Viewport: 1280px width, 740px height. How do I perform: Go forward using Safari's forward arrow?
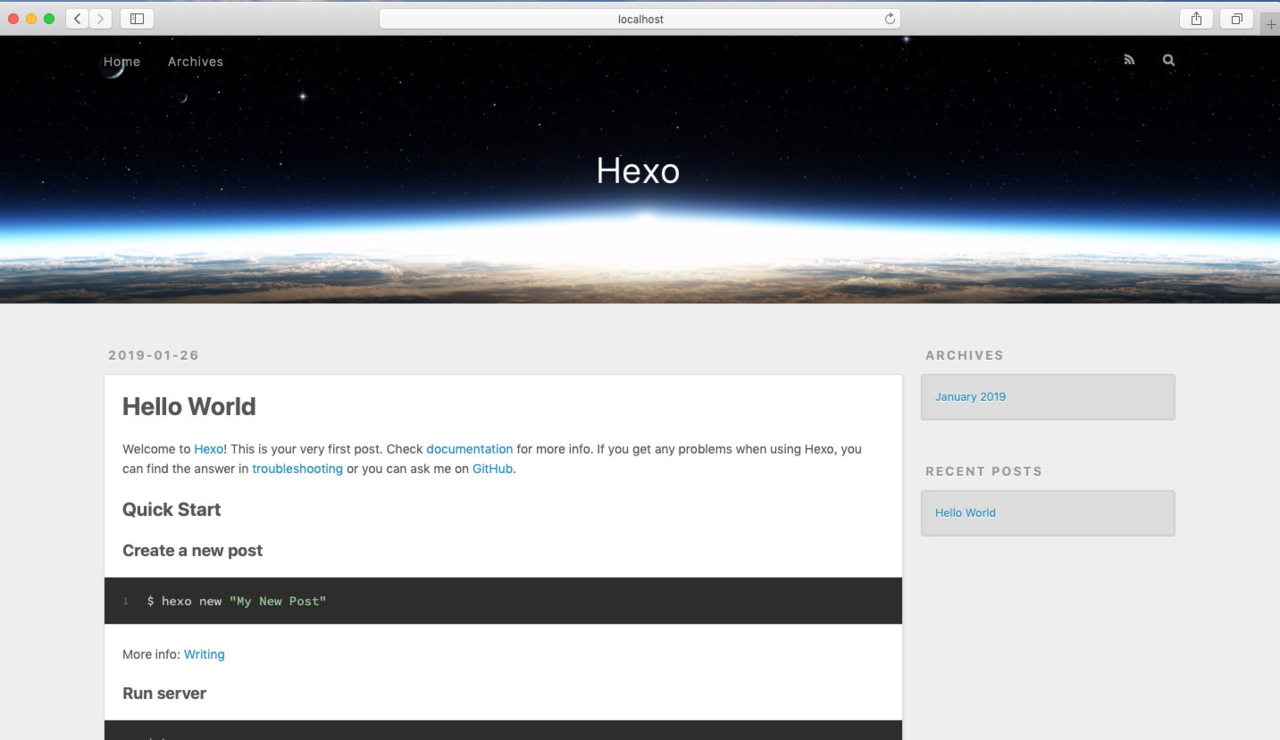[x=100, y=19]
